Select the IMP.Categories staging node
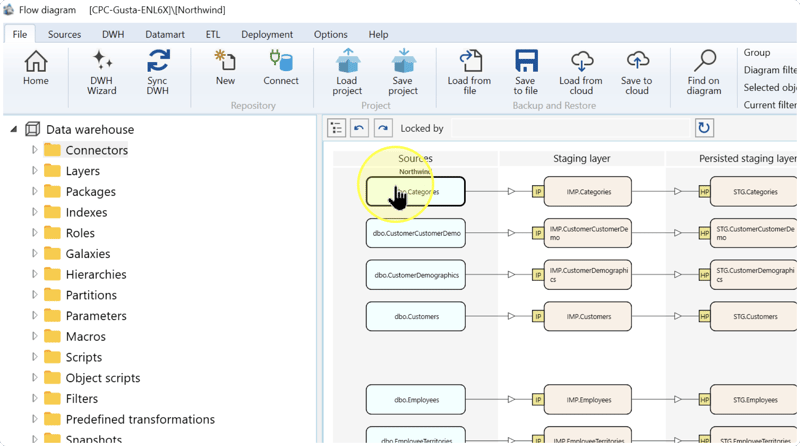Image resolution: width=800 pixels, height=446 pixels. 588,192
